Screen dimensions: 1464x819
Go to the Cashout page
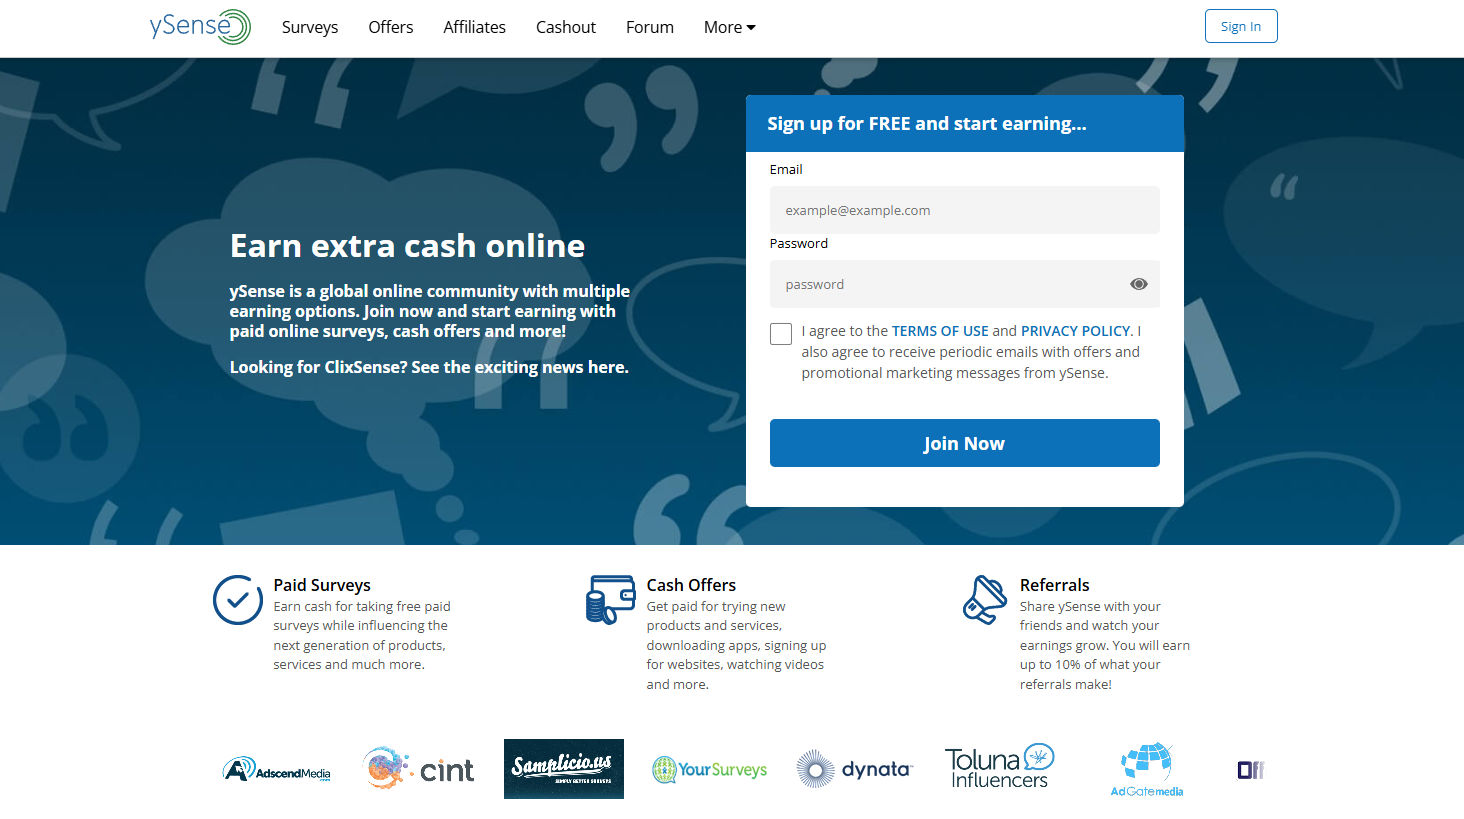pos(565,27)
